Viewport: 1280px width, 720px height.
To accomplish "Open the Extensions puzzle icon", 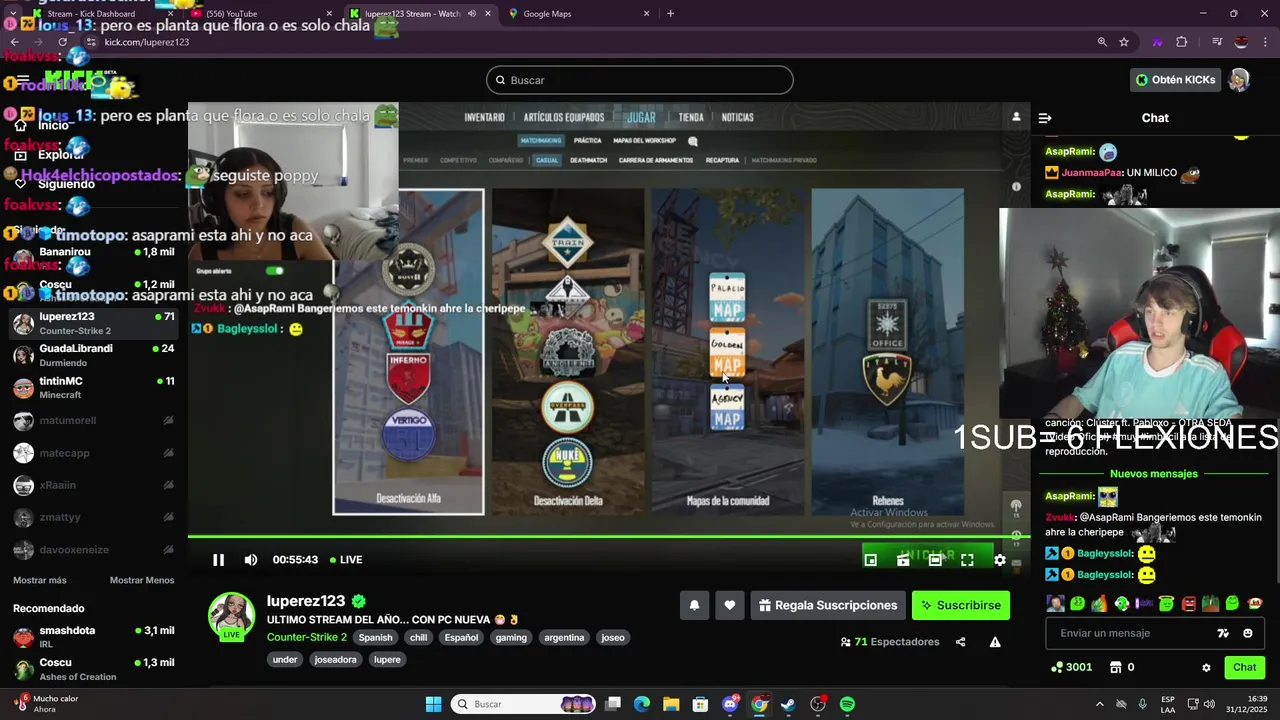I will [1182, 42].
